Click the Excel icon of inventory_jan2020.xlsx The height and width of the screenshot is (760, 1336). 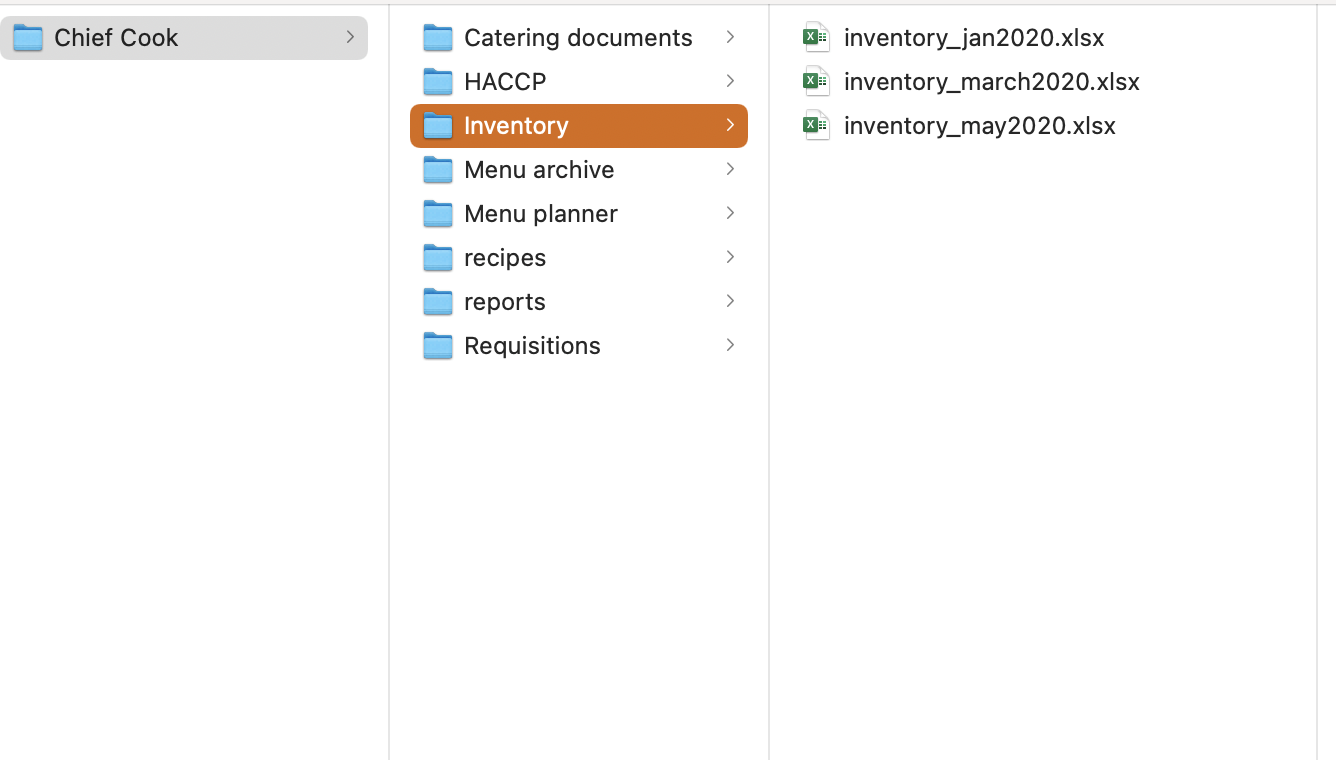click(x=817, y=38)
